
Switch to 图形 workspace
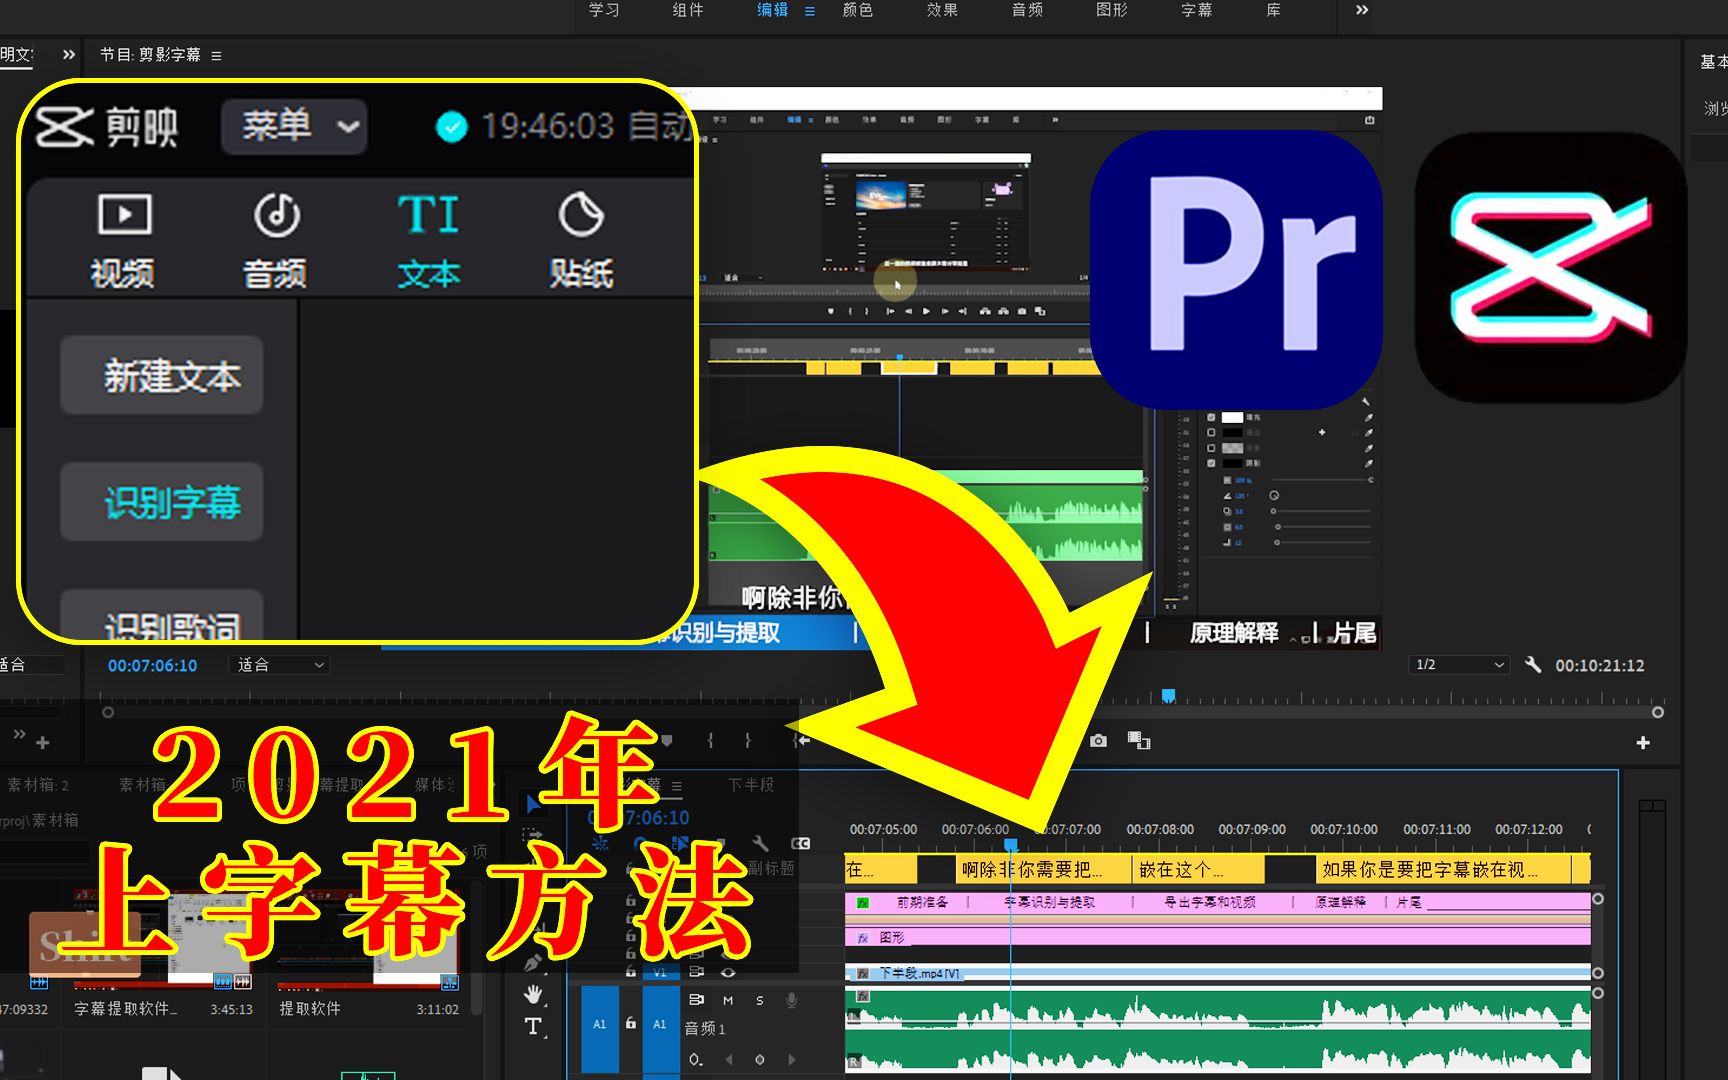(1112, 10)
